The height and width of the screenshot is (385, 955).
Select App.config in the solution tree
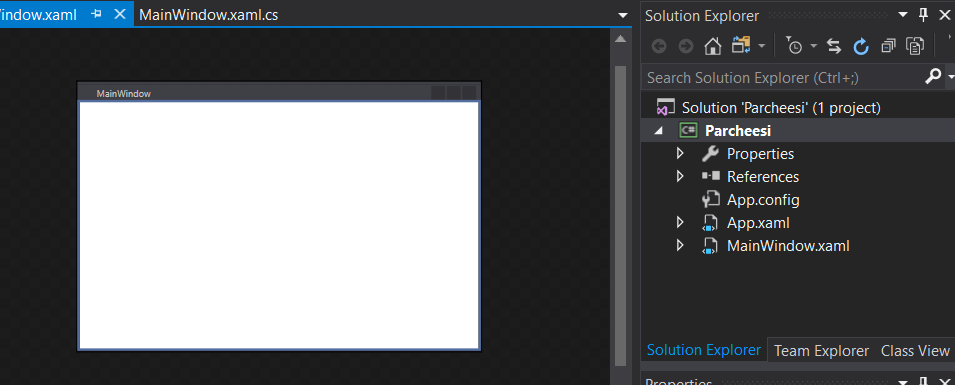click(763, 200)
